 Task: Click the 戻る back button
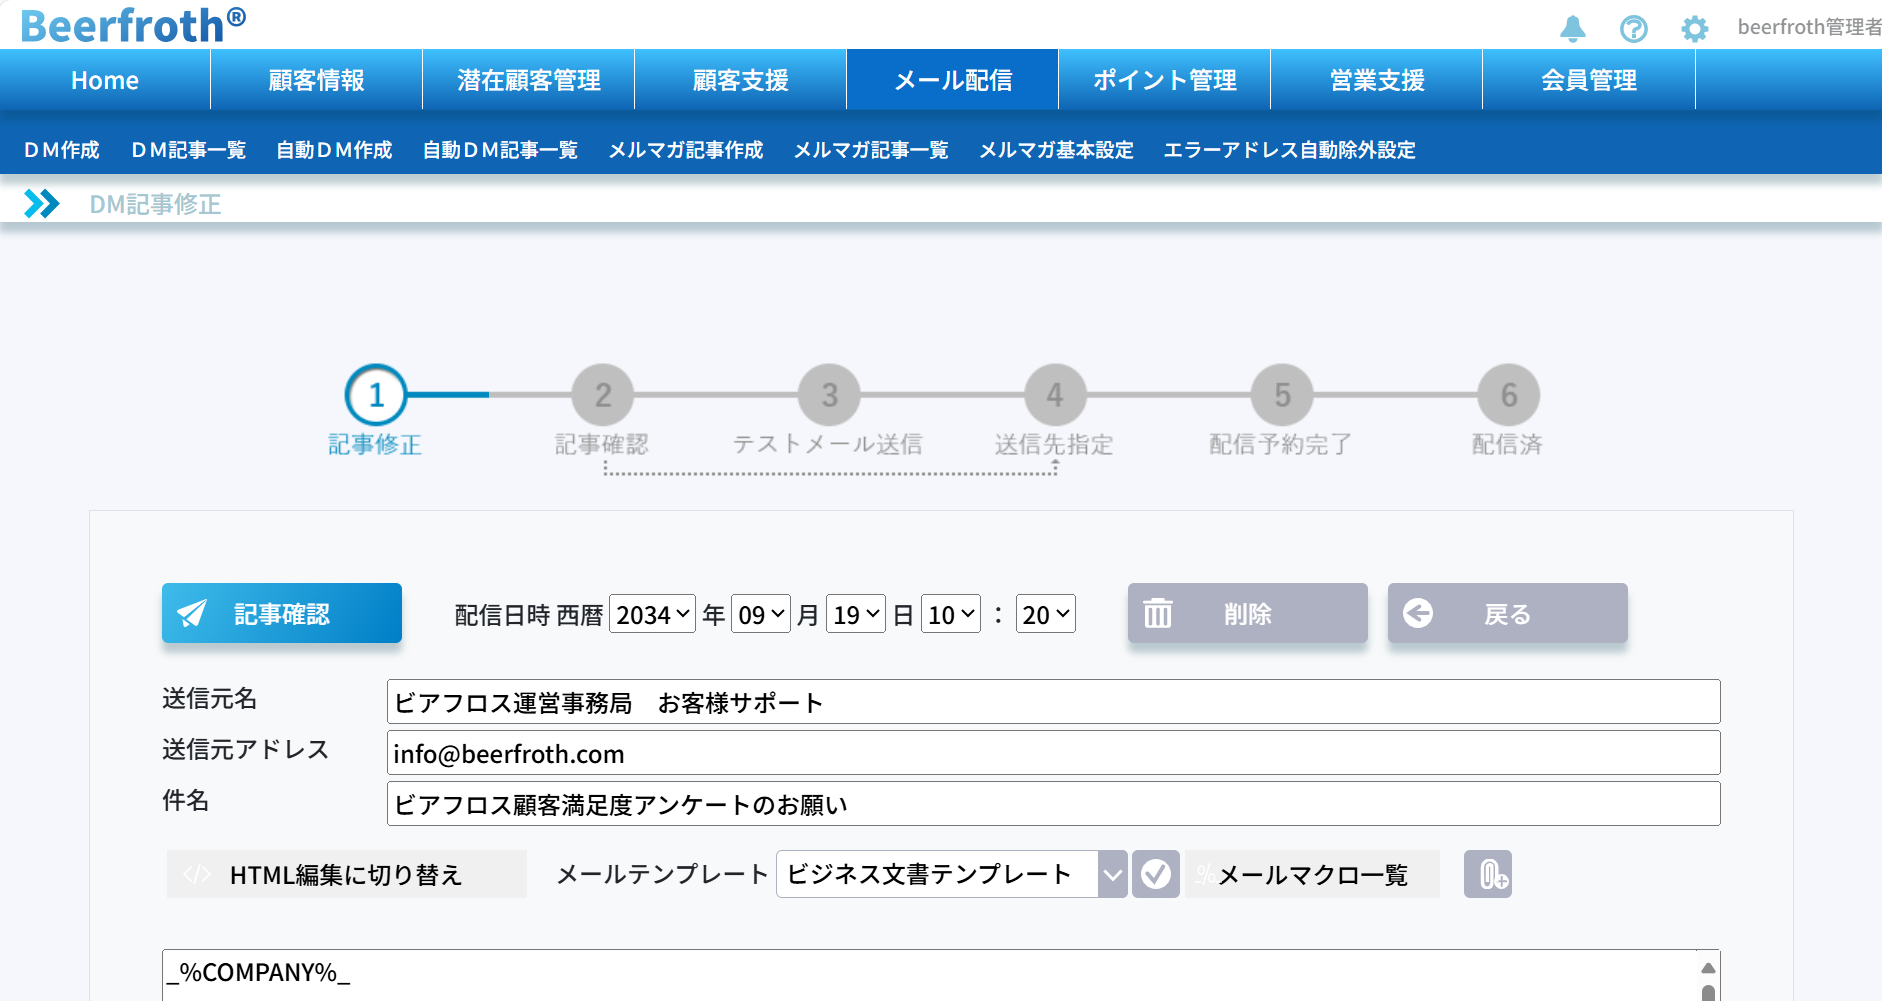pos(1507,614)
